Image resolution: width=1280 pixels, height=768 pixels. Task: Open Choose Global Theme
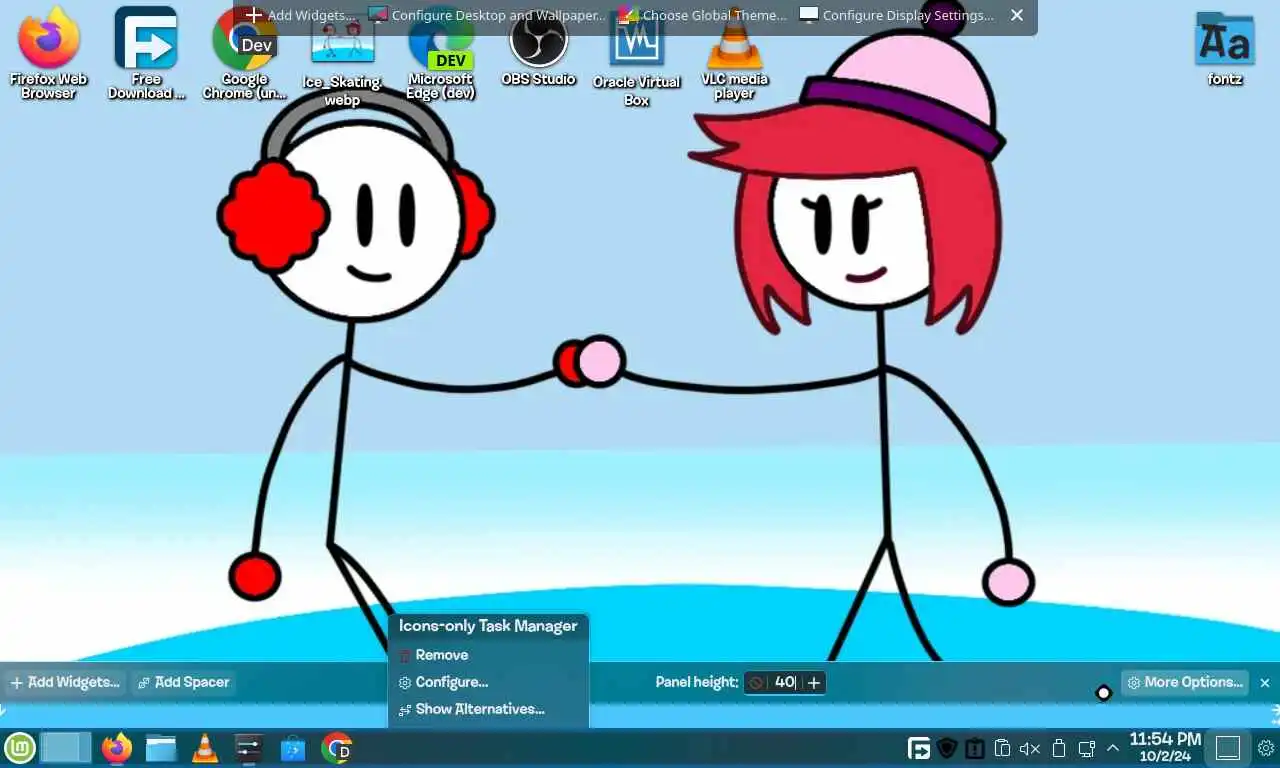(x=703, y=15)
